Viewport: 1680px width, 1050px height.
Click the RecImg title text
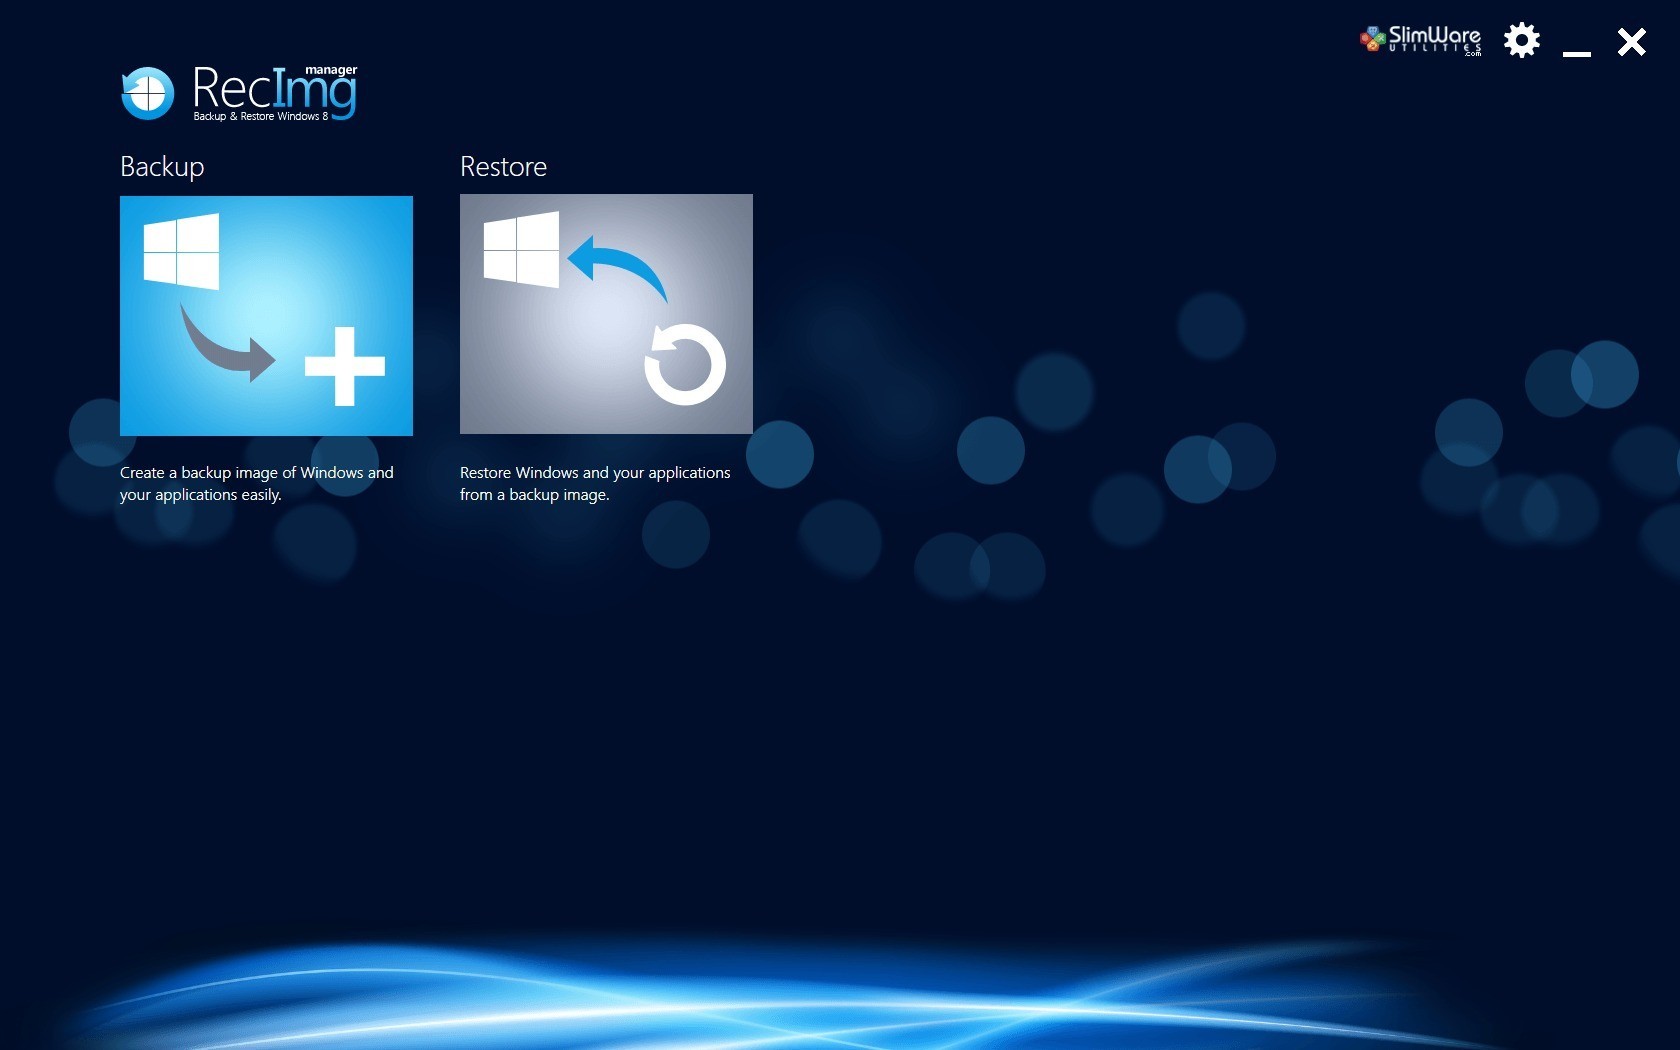[x=272, y=90]
